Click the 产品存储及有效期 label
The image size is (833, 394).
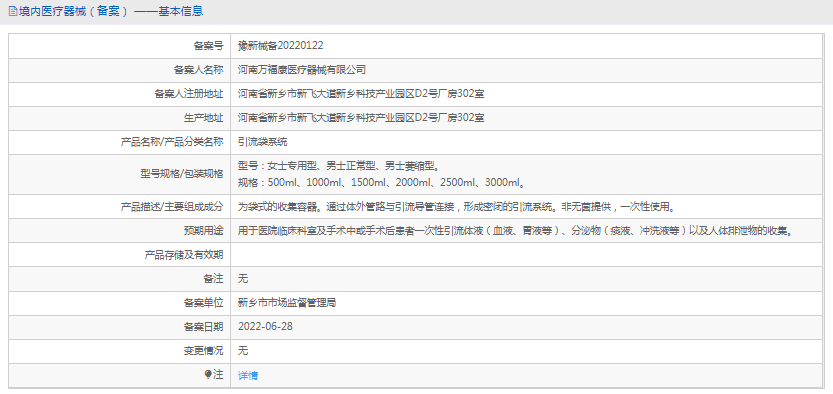point(184,255)
